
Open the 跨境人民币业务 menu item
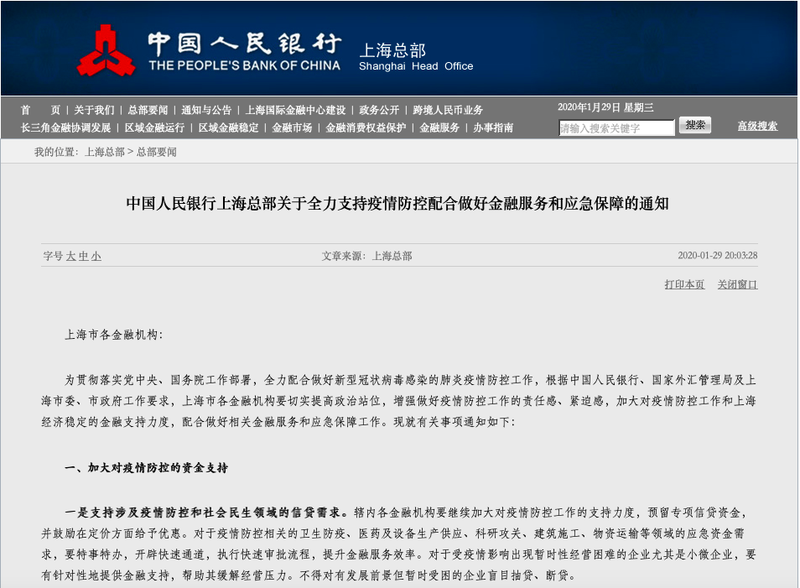pos(447,110)
